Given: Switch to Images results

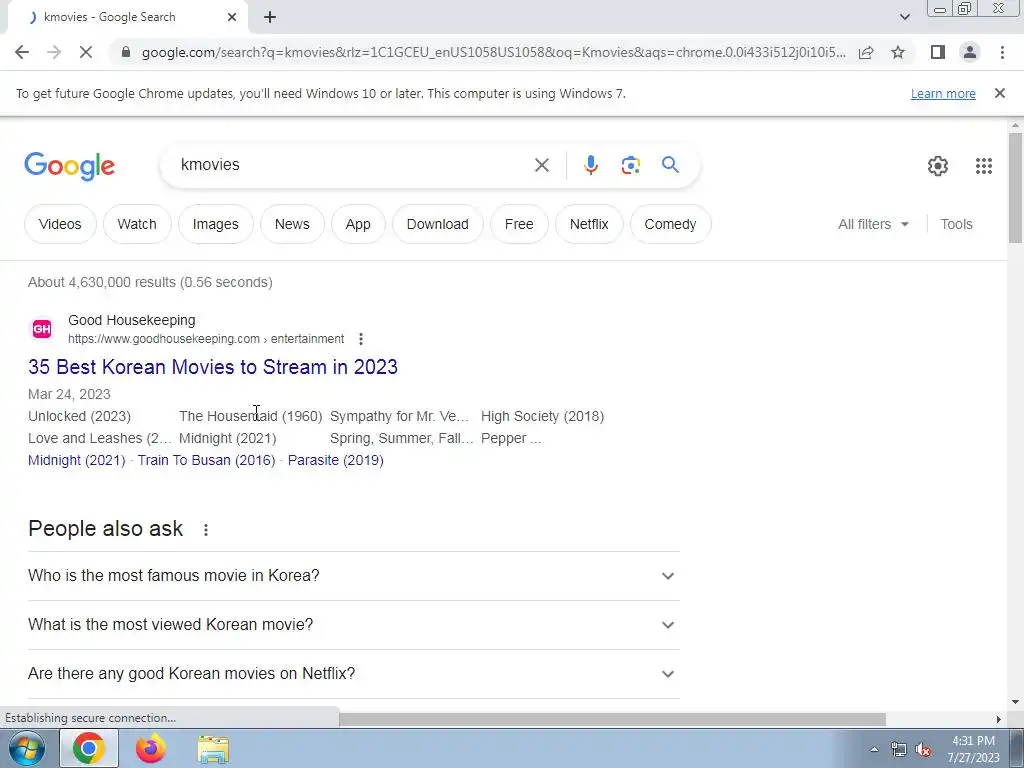Looking at the screenshot, I should 216,224.
